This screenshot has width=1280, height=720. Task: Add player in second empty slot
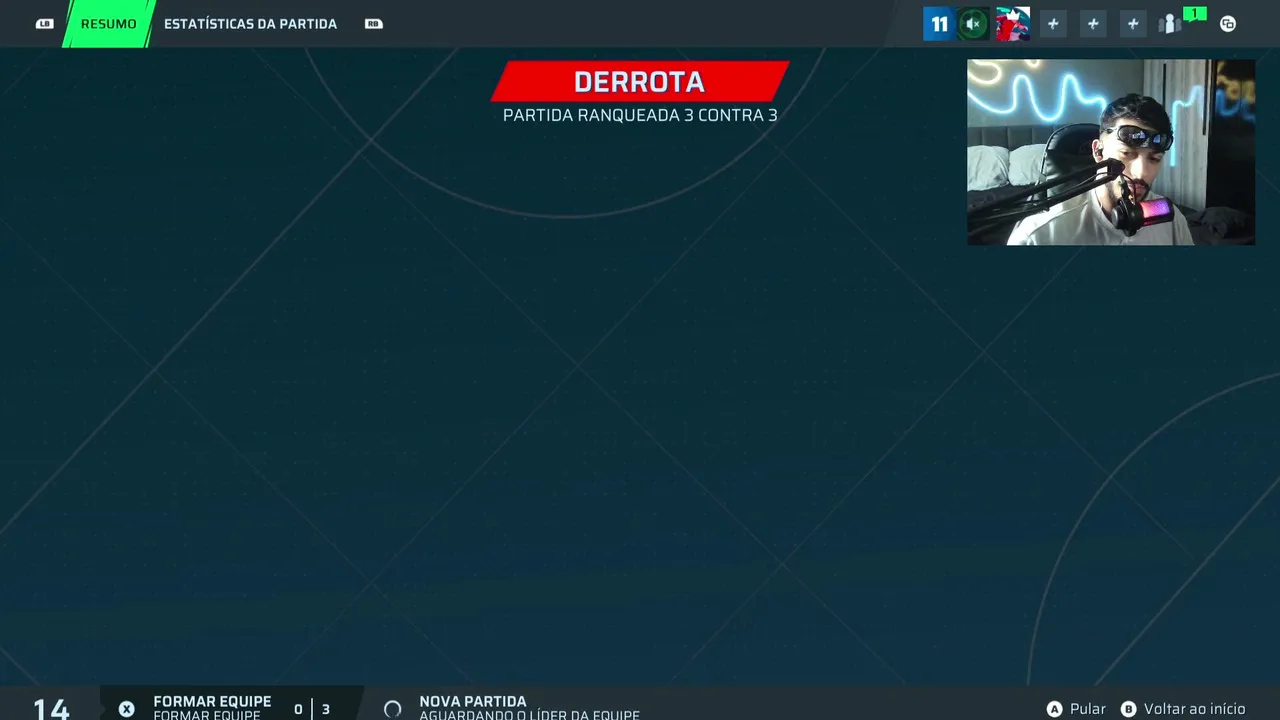click(x=1093, y=24)
